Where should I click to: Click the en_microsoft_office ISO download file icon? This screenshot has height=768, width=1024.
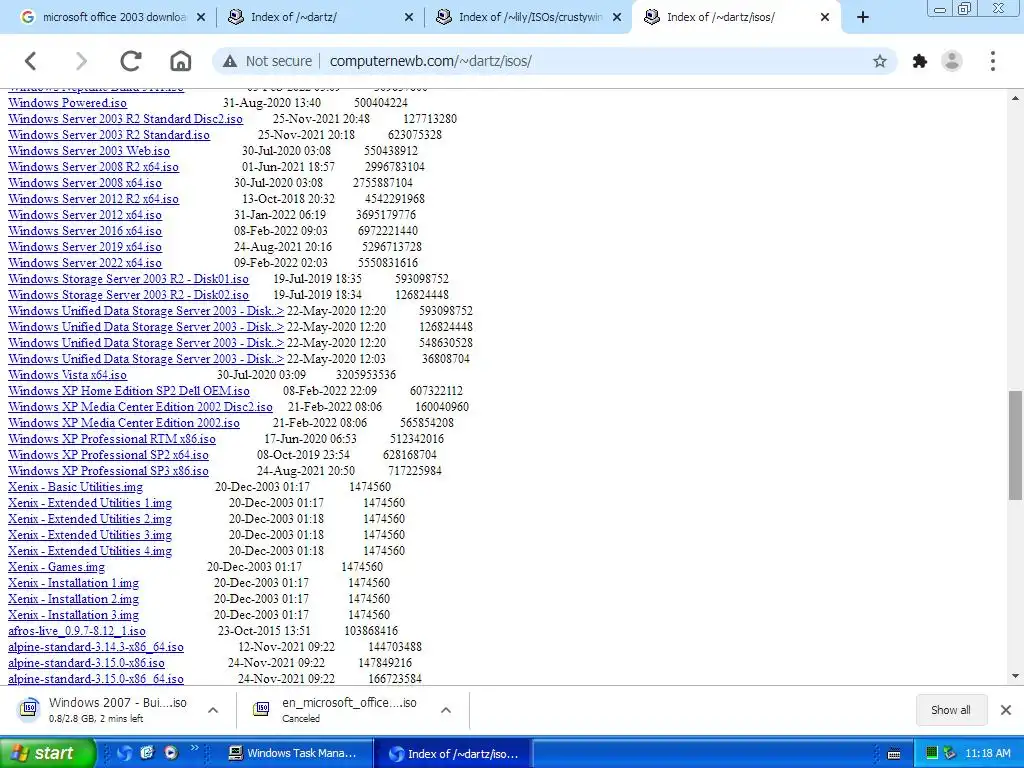pyautogui.click(x=261, y=709)
